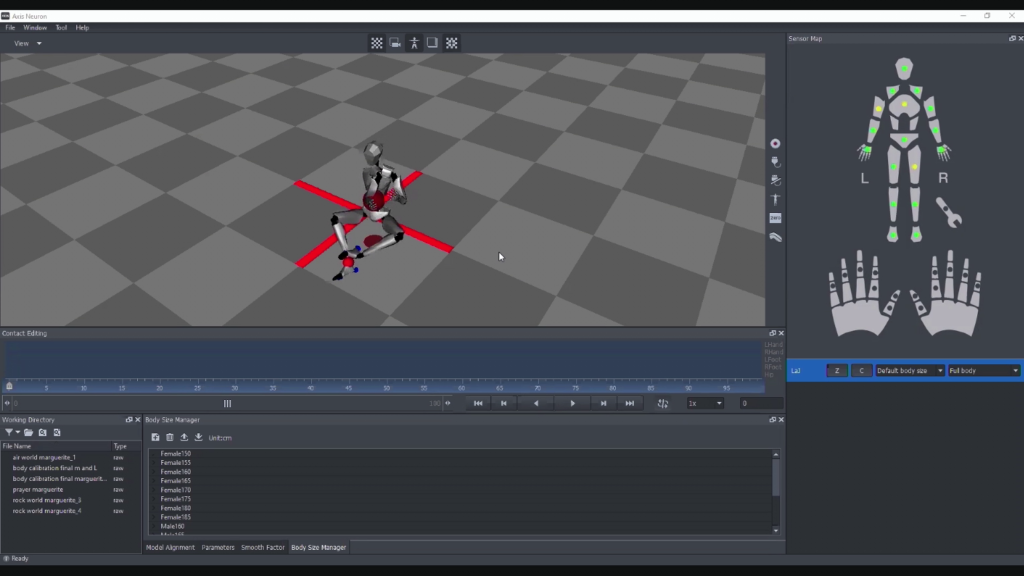Click the third icon in Working Directory toolbar
Image resolution: width=1024 pixels, height=576 pixels.
coord(42,432)
